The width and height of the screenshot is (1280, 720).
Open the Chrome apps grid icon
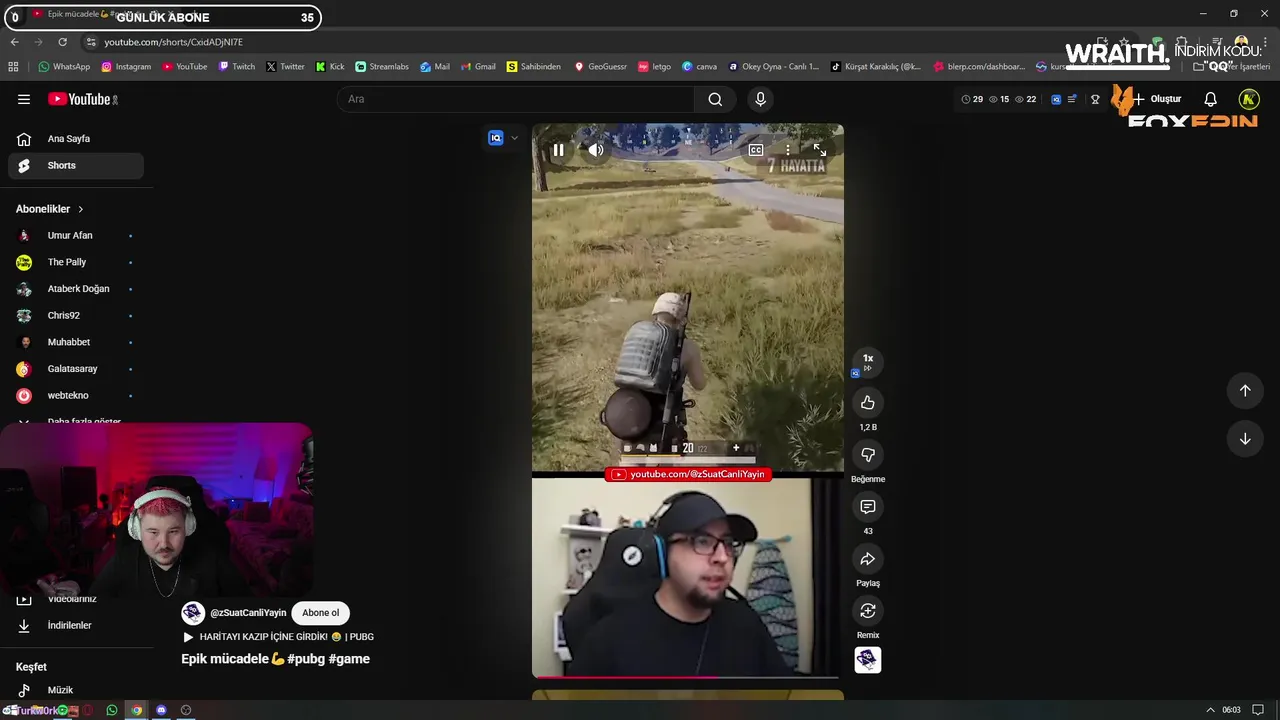point(13,66)
